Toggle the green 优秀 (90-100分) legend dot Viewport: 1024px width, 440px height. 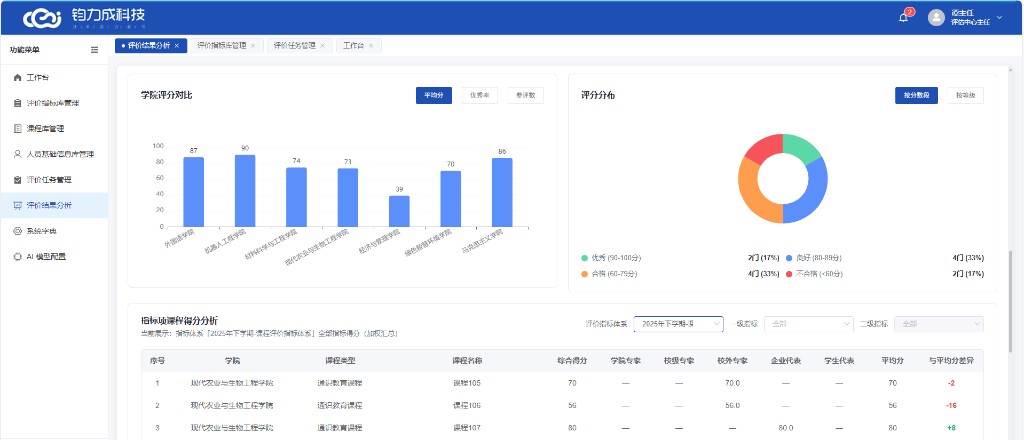point(584,258)
